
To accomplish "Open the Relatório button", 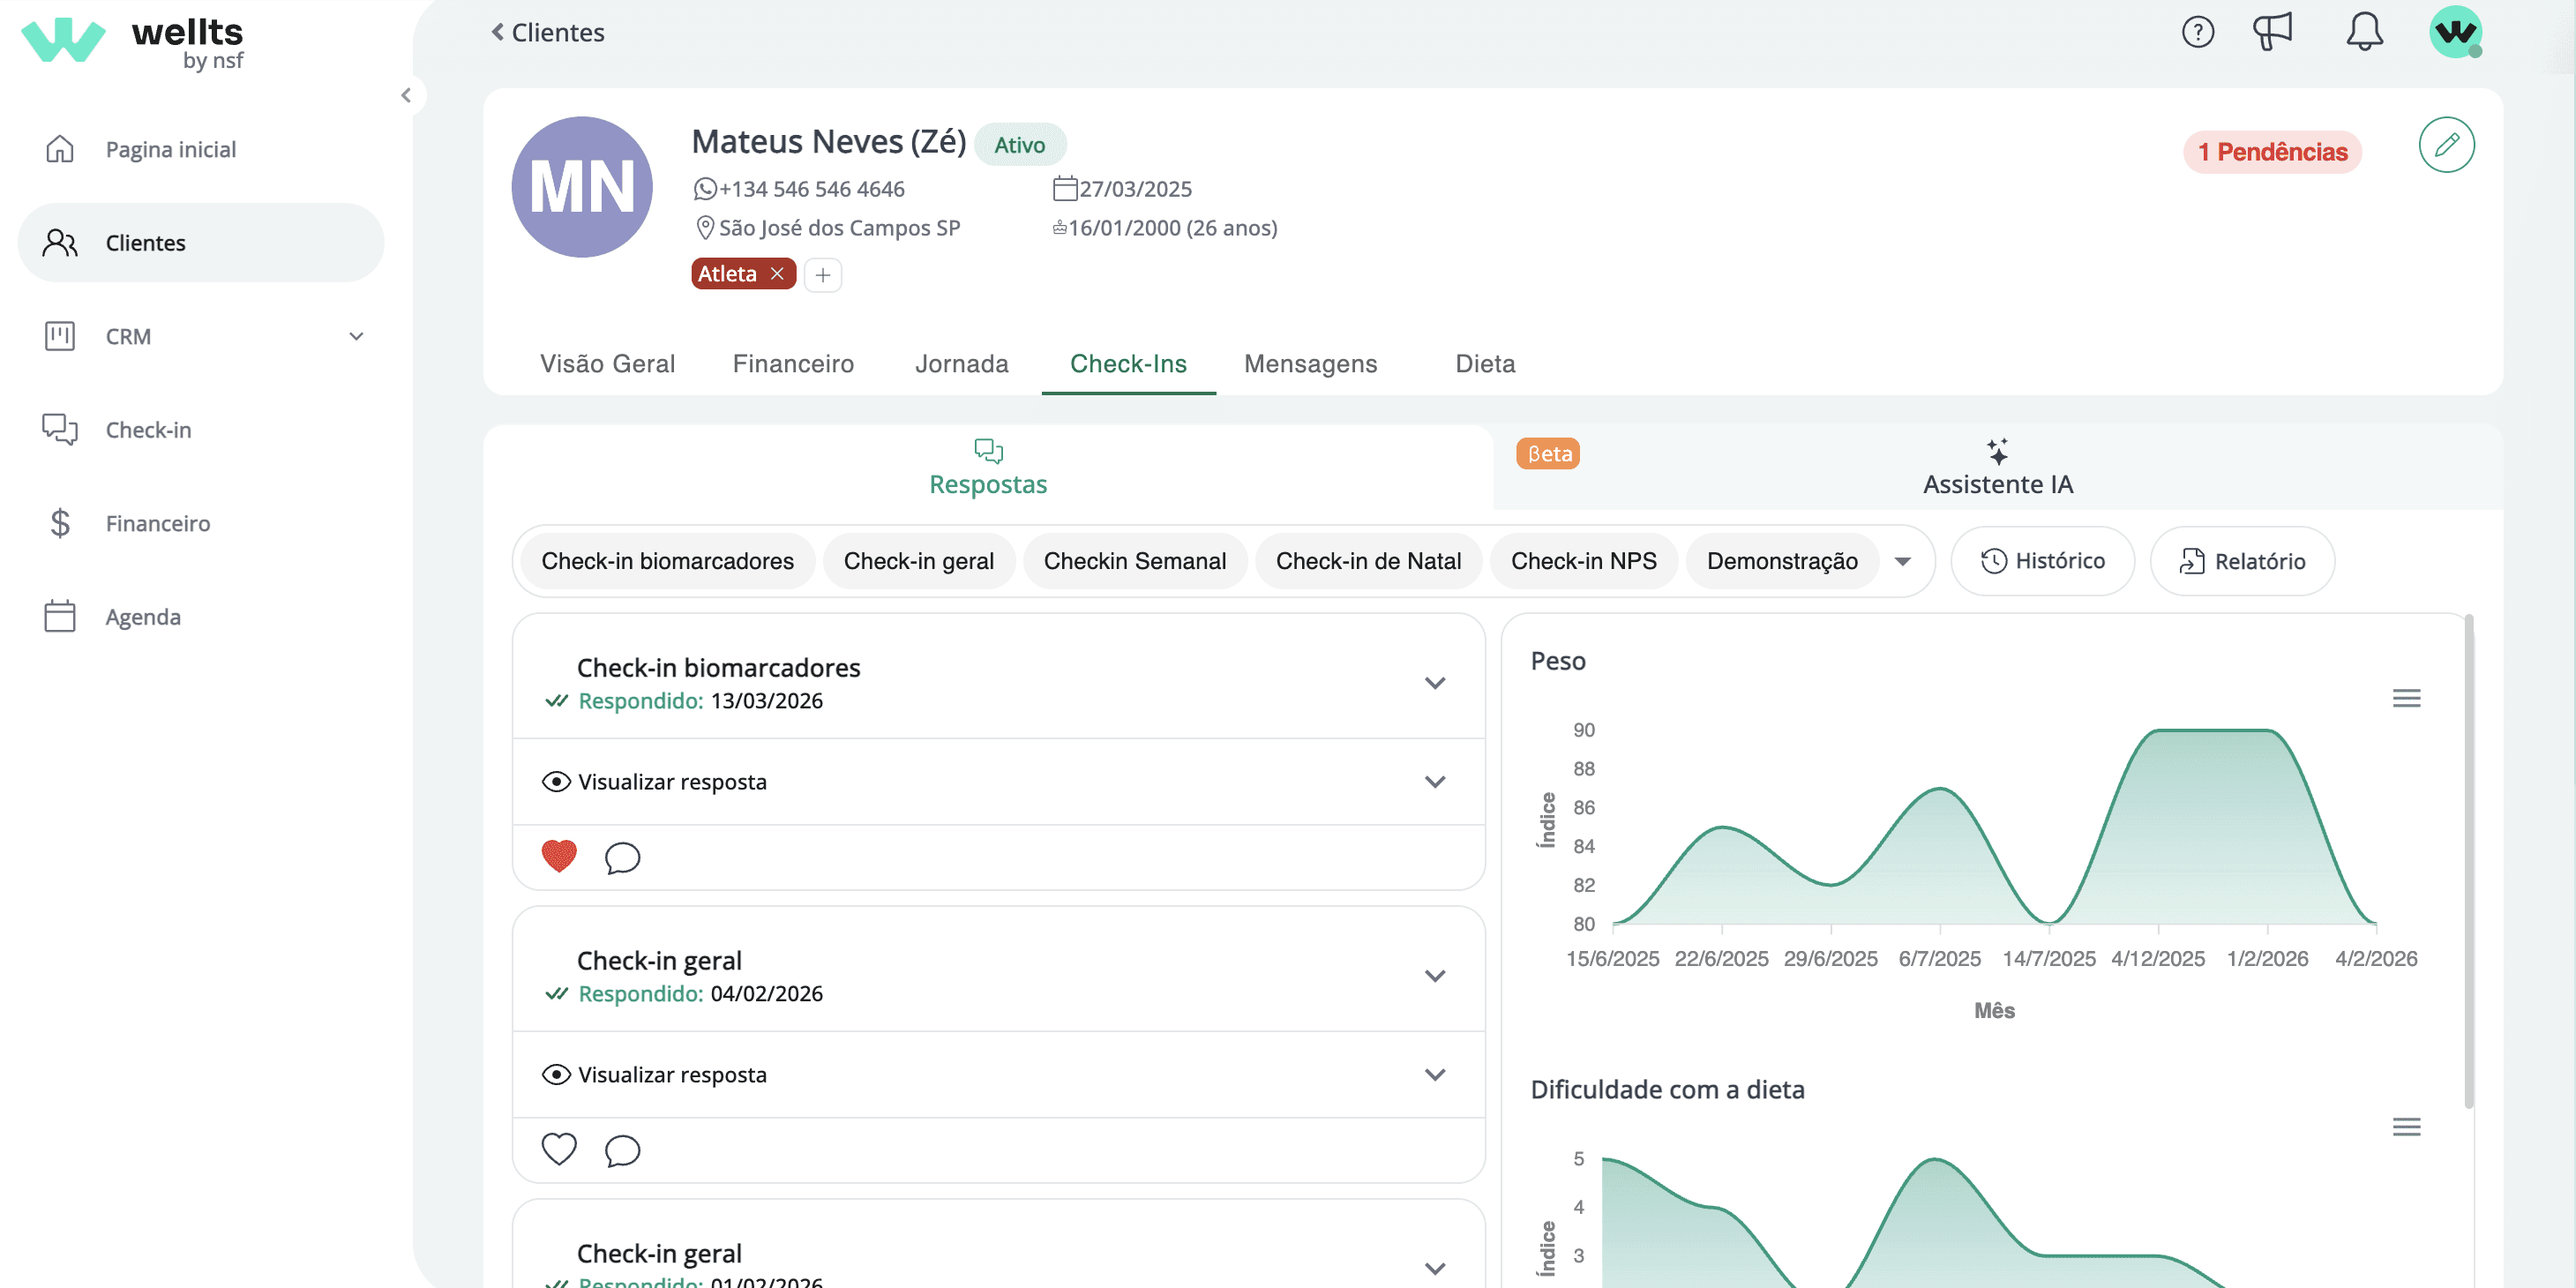I will pyautogui.click(x=2242, y=561).
